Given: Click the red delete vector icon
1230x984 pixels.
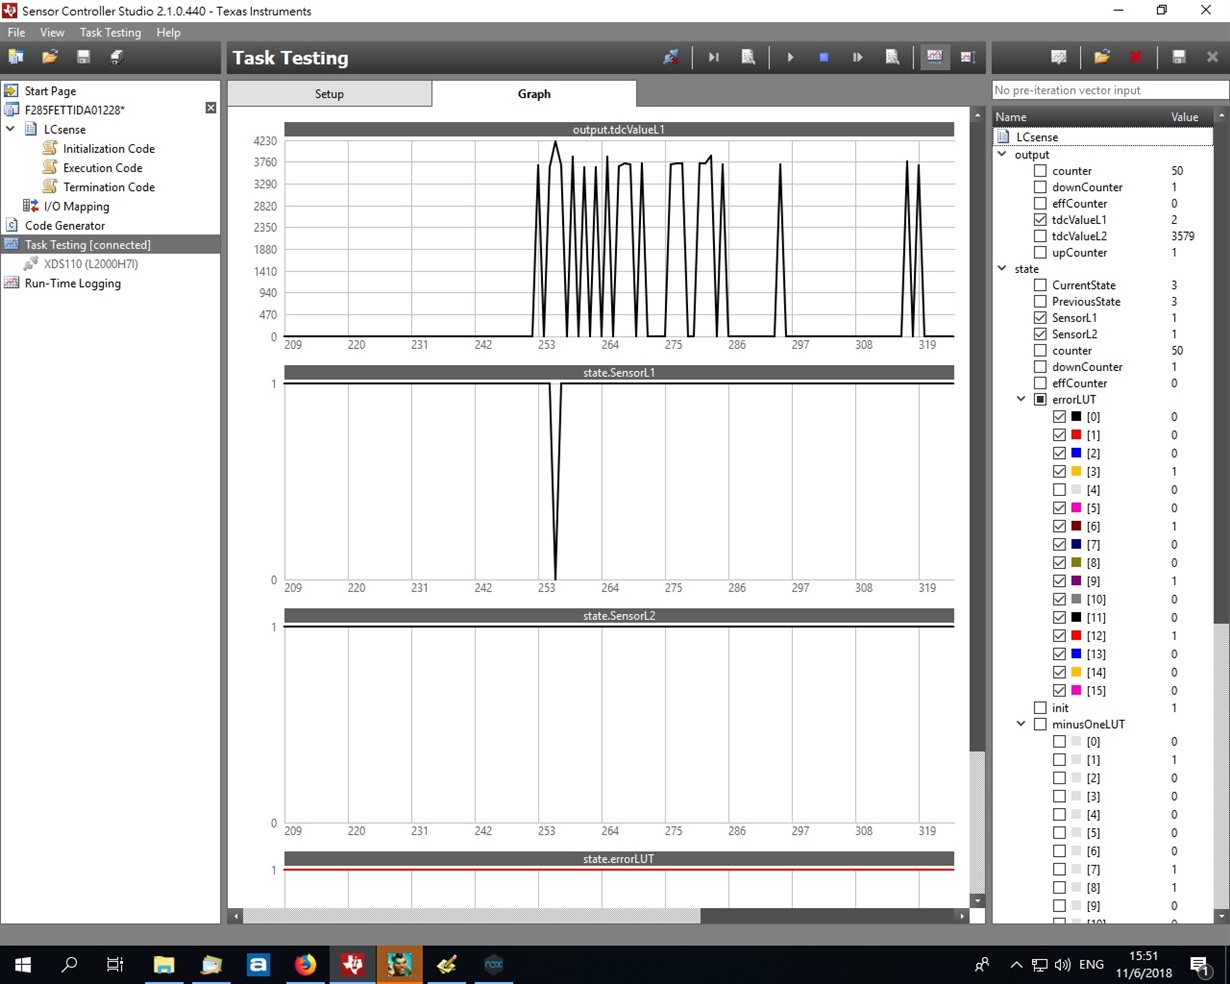Looking at the screenshot, I should tap(1136, 57).
